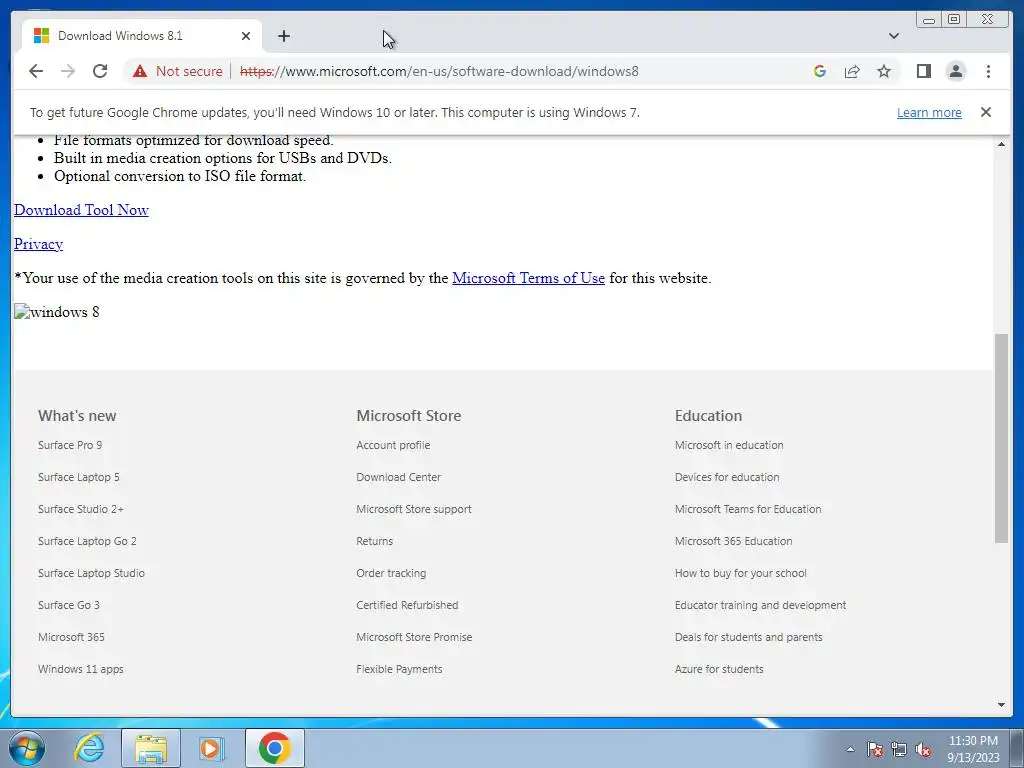
Task: Open the Surface Laptop Studio link
Action: pos(91,573)
